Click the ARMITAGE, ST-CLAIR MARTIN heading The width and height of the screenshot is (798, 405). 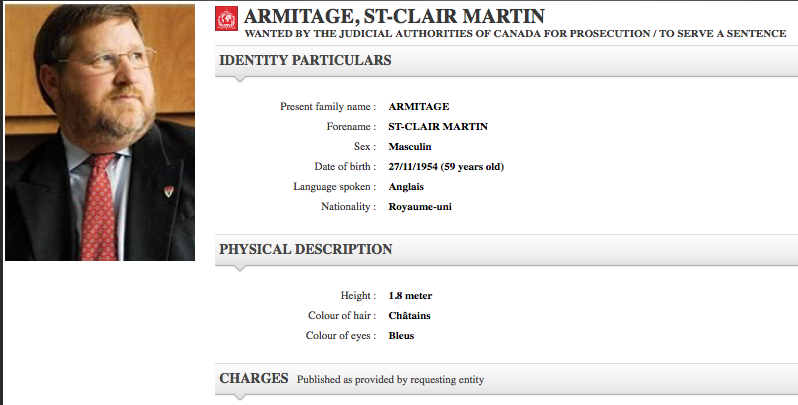[380, 15]
